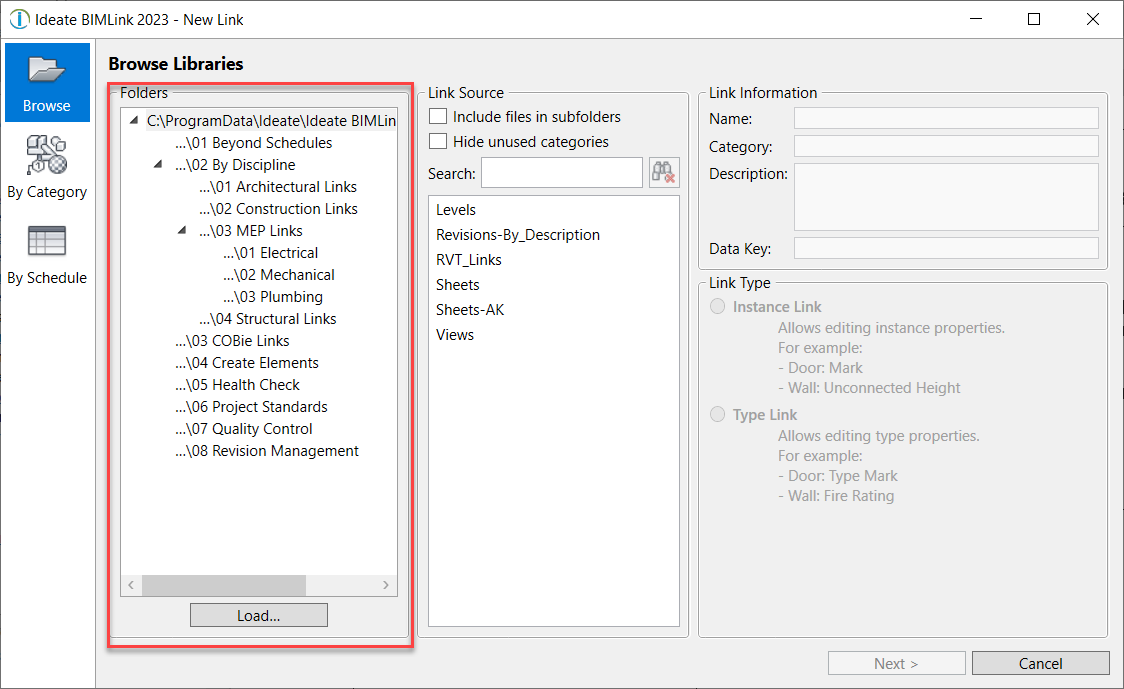Switch to the By Schedule sidebar icon
Image resolution: width=1124 pixels, height=689 pixels.
click(47, 255)
